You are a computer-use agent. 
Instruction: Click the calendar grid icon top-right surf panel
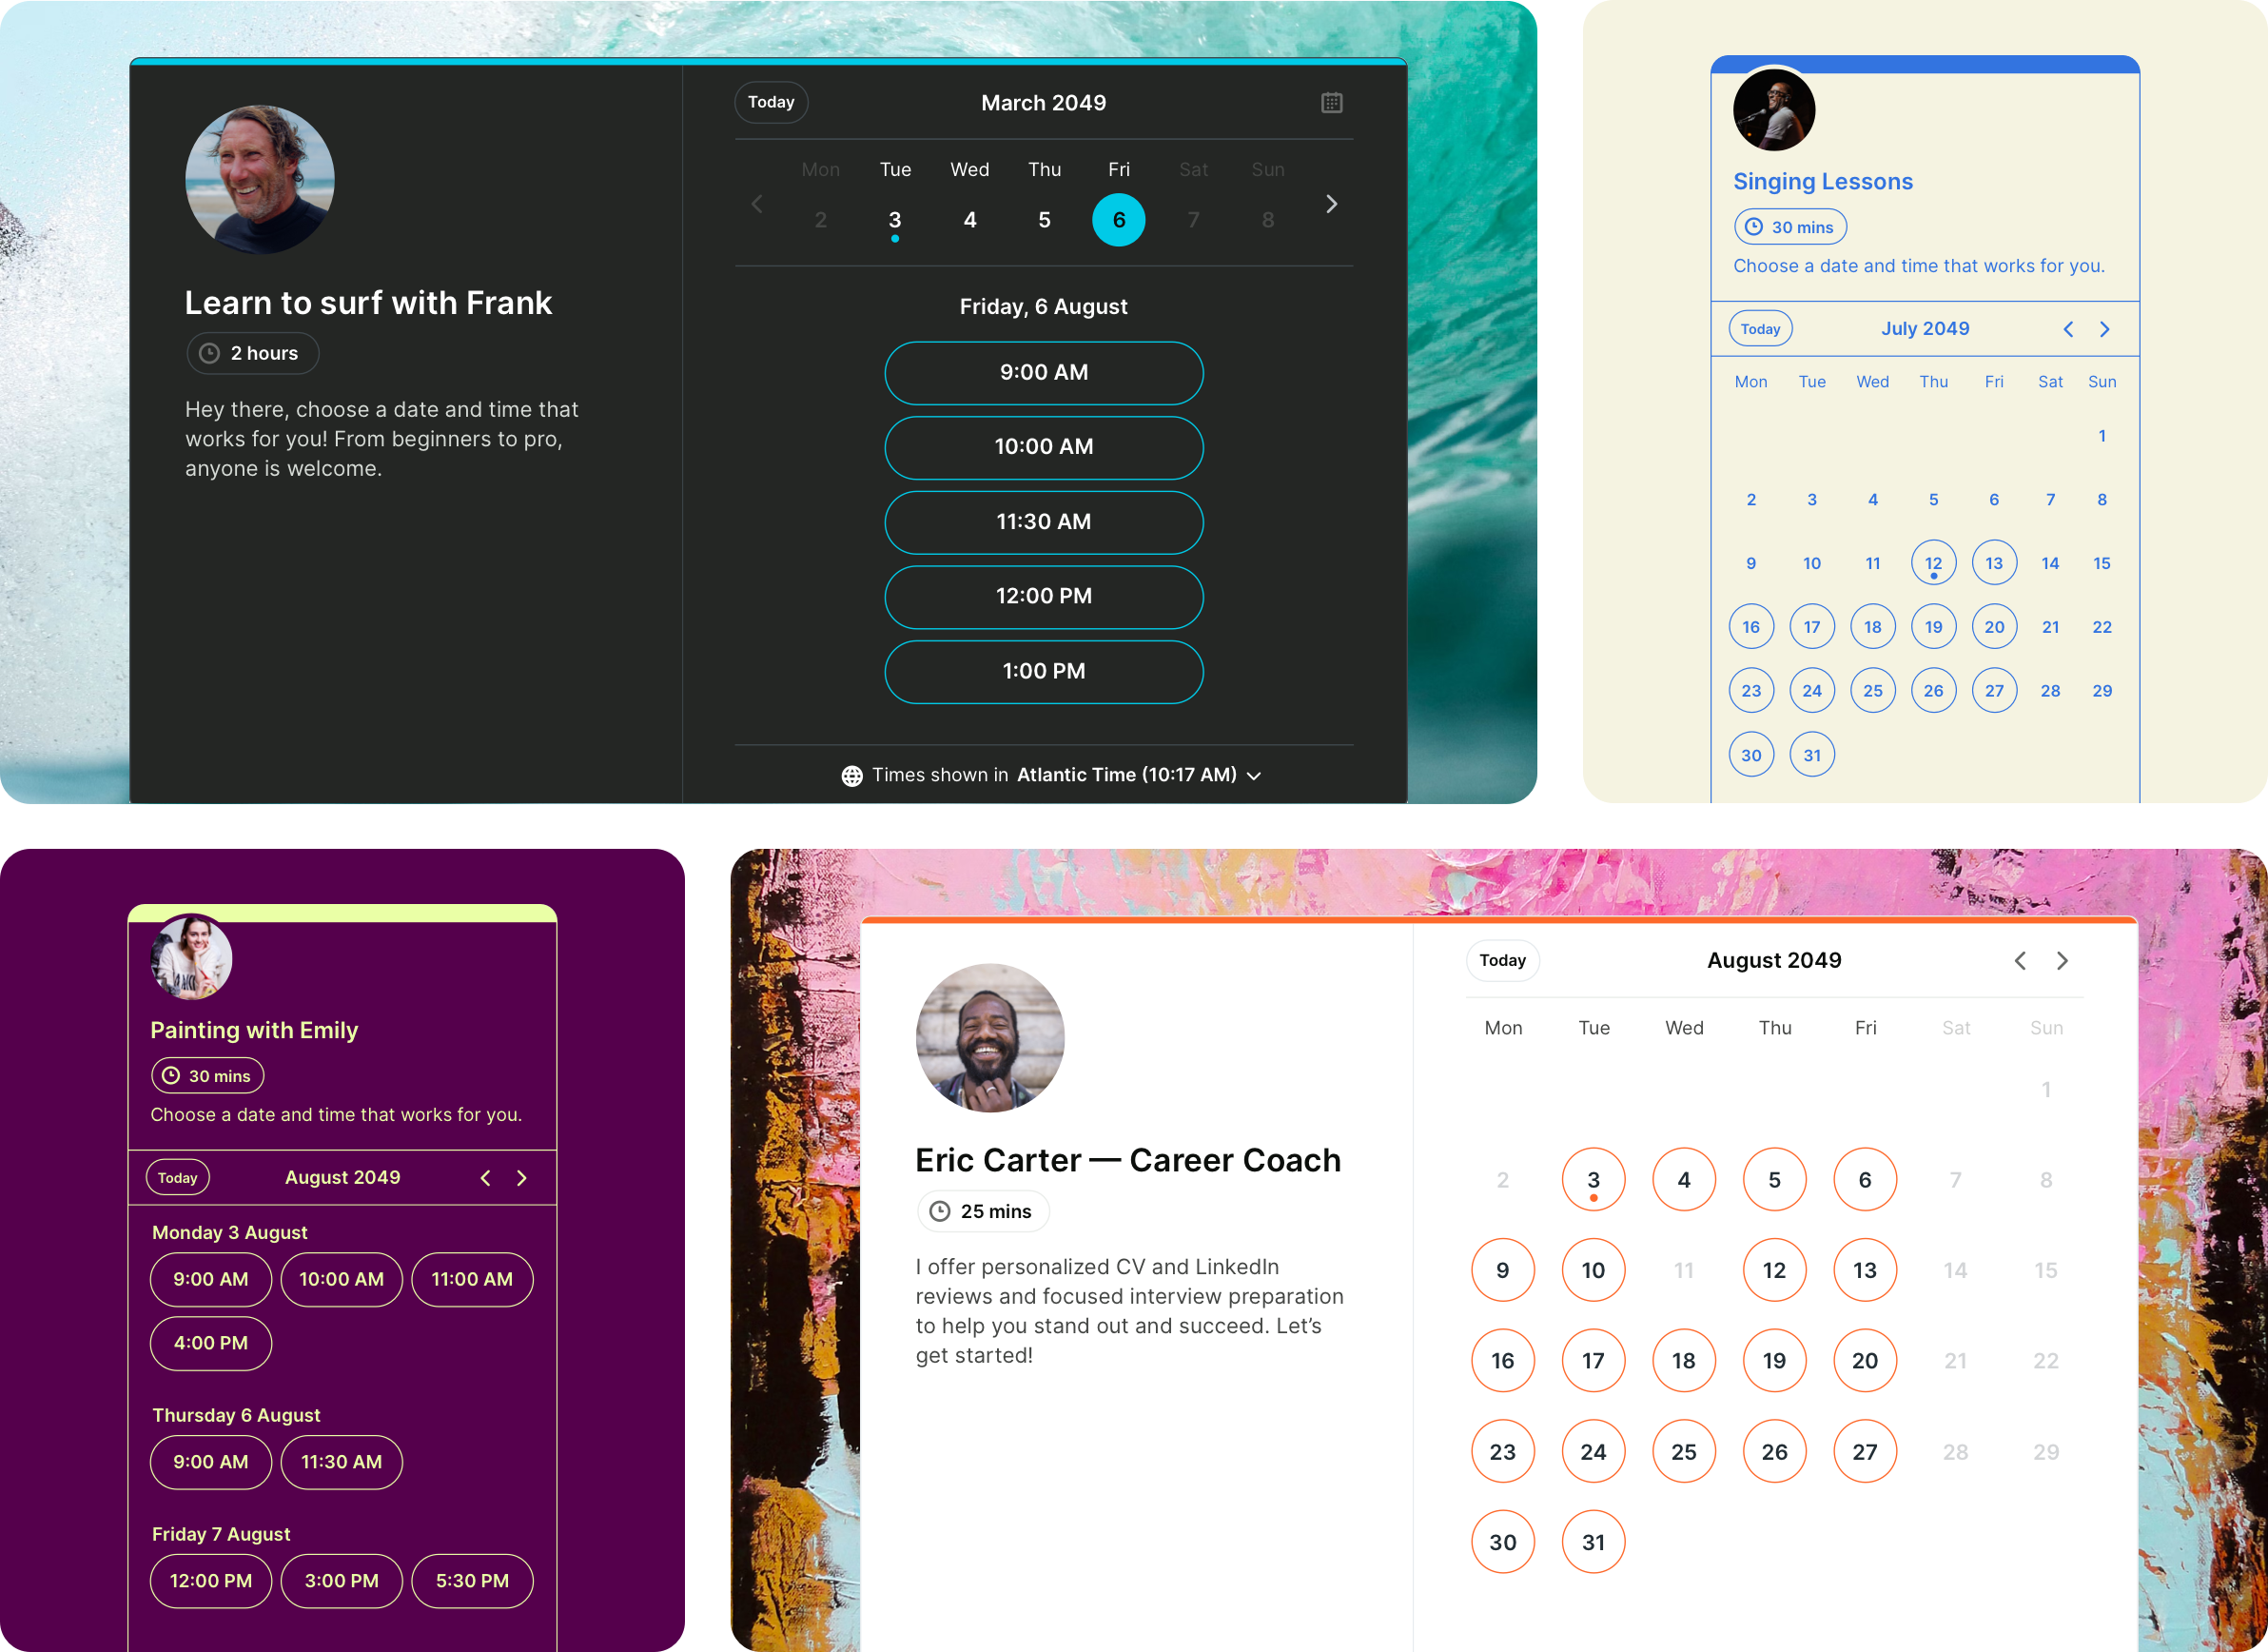(x=1331, y=102)
